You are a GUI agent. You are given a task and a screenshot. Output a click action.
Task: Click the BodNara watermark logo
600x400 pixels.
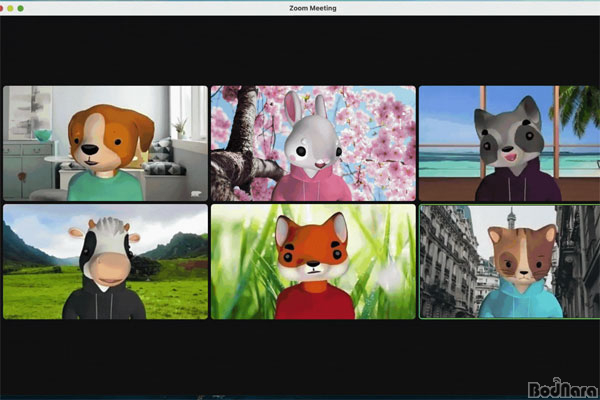[x=564, y=386]
